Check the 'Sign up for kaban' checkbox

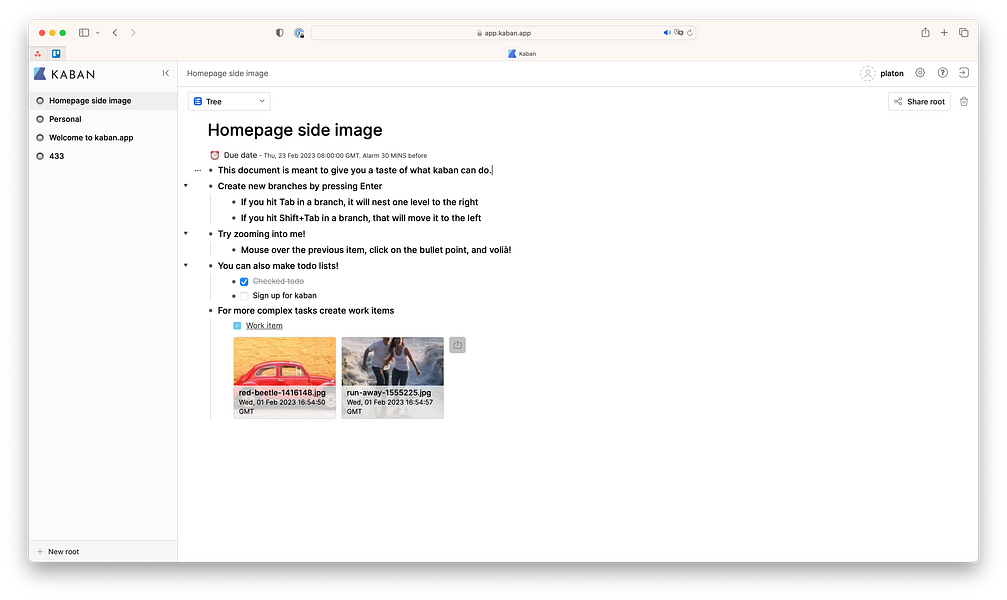(x=244, y=296)
